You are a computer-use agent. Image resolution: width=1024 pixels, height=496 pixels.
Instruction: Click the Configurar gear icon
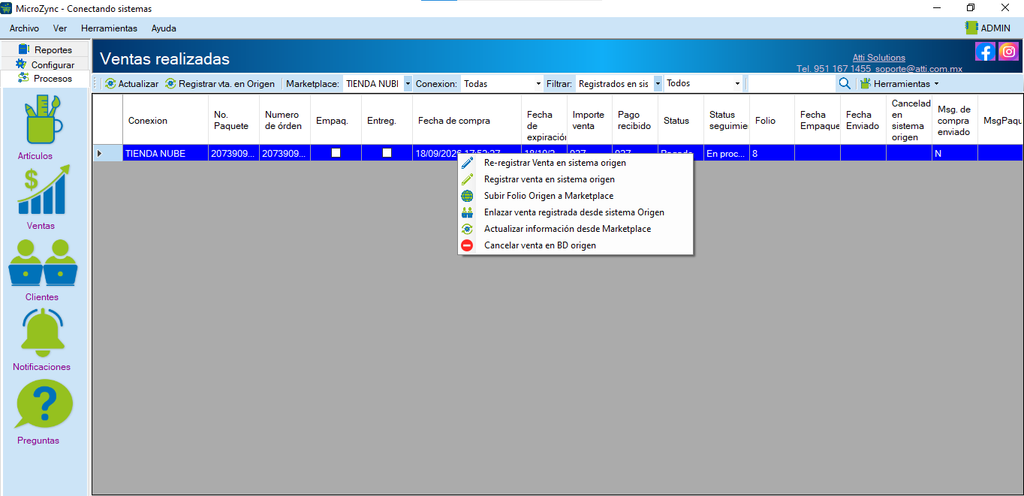pos(22,64)
